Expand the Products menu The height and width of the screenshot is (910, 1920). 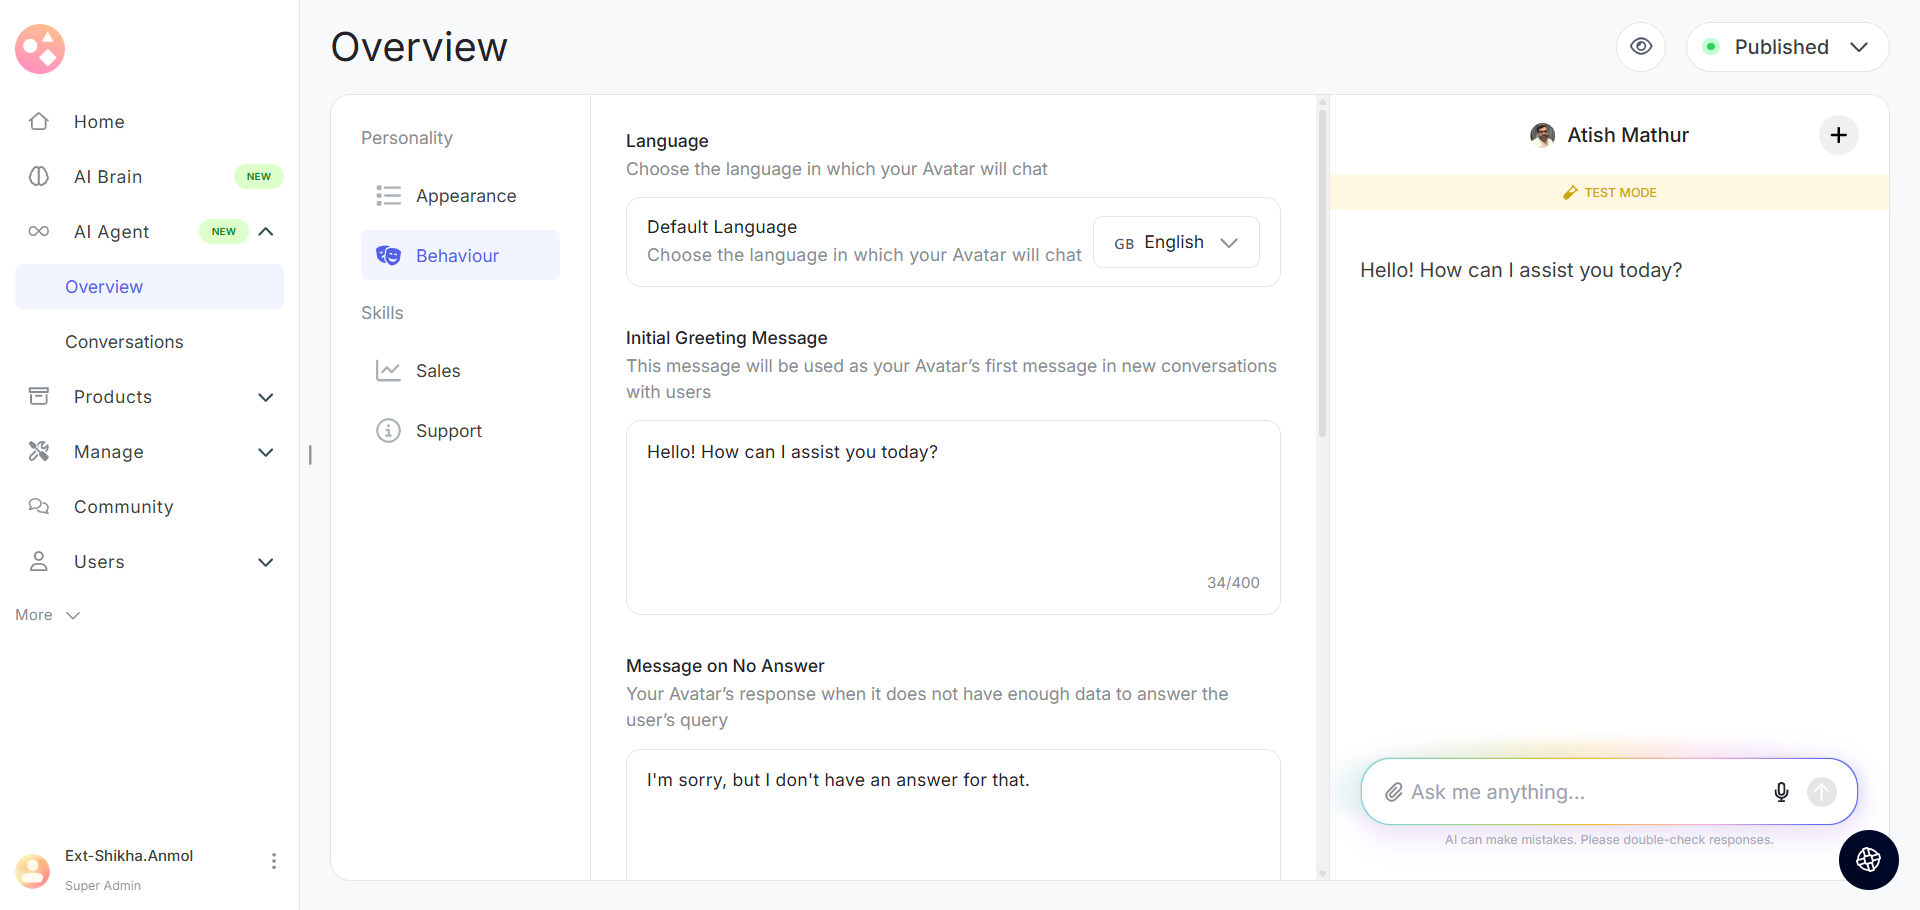(x=266, y=397)
